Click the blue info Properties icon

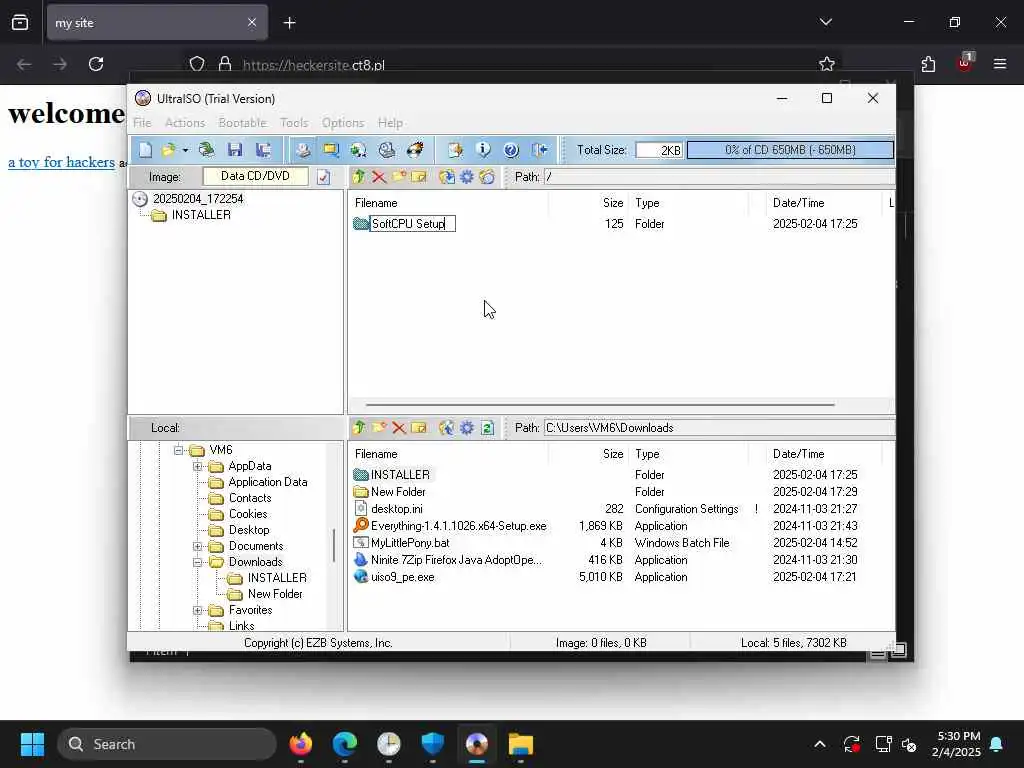[x=483, y=150]
